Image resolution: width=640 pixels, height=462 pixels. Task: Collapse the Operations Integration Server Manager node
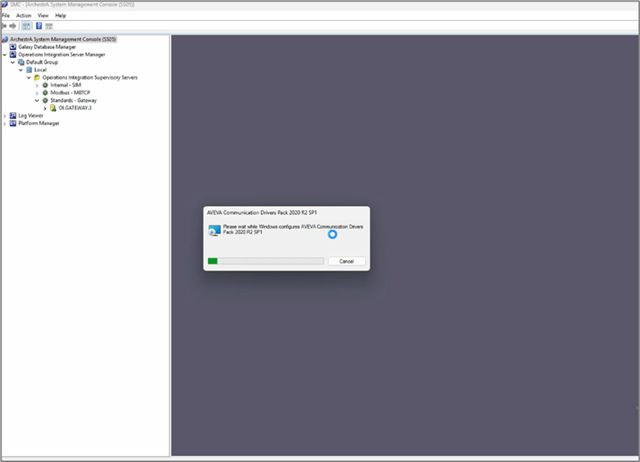[x=5, y=54]
